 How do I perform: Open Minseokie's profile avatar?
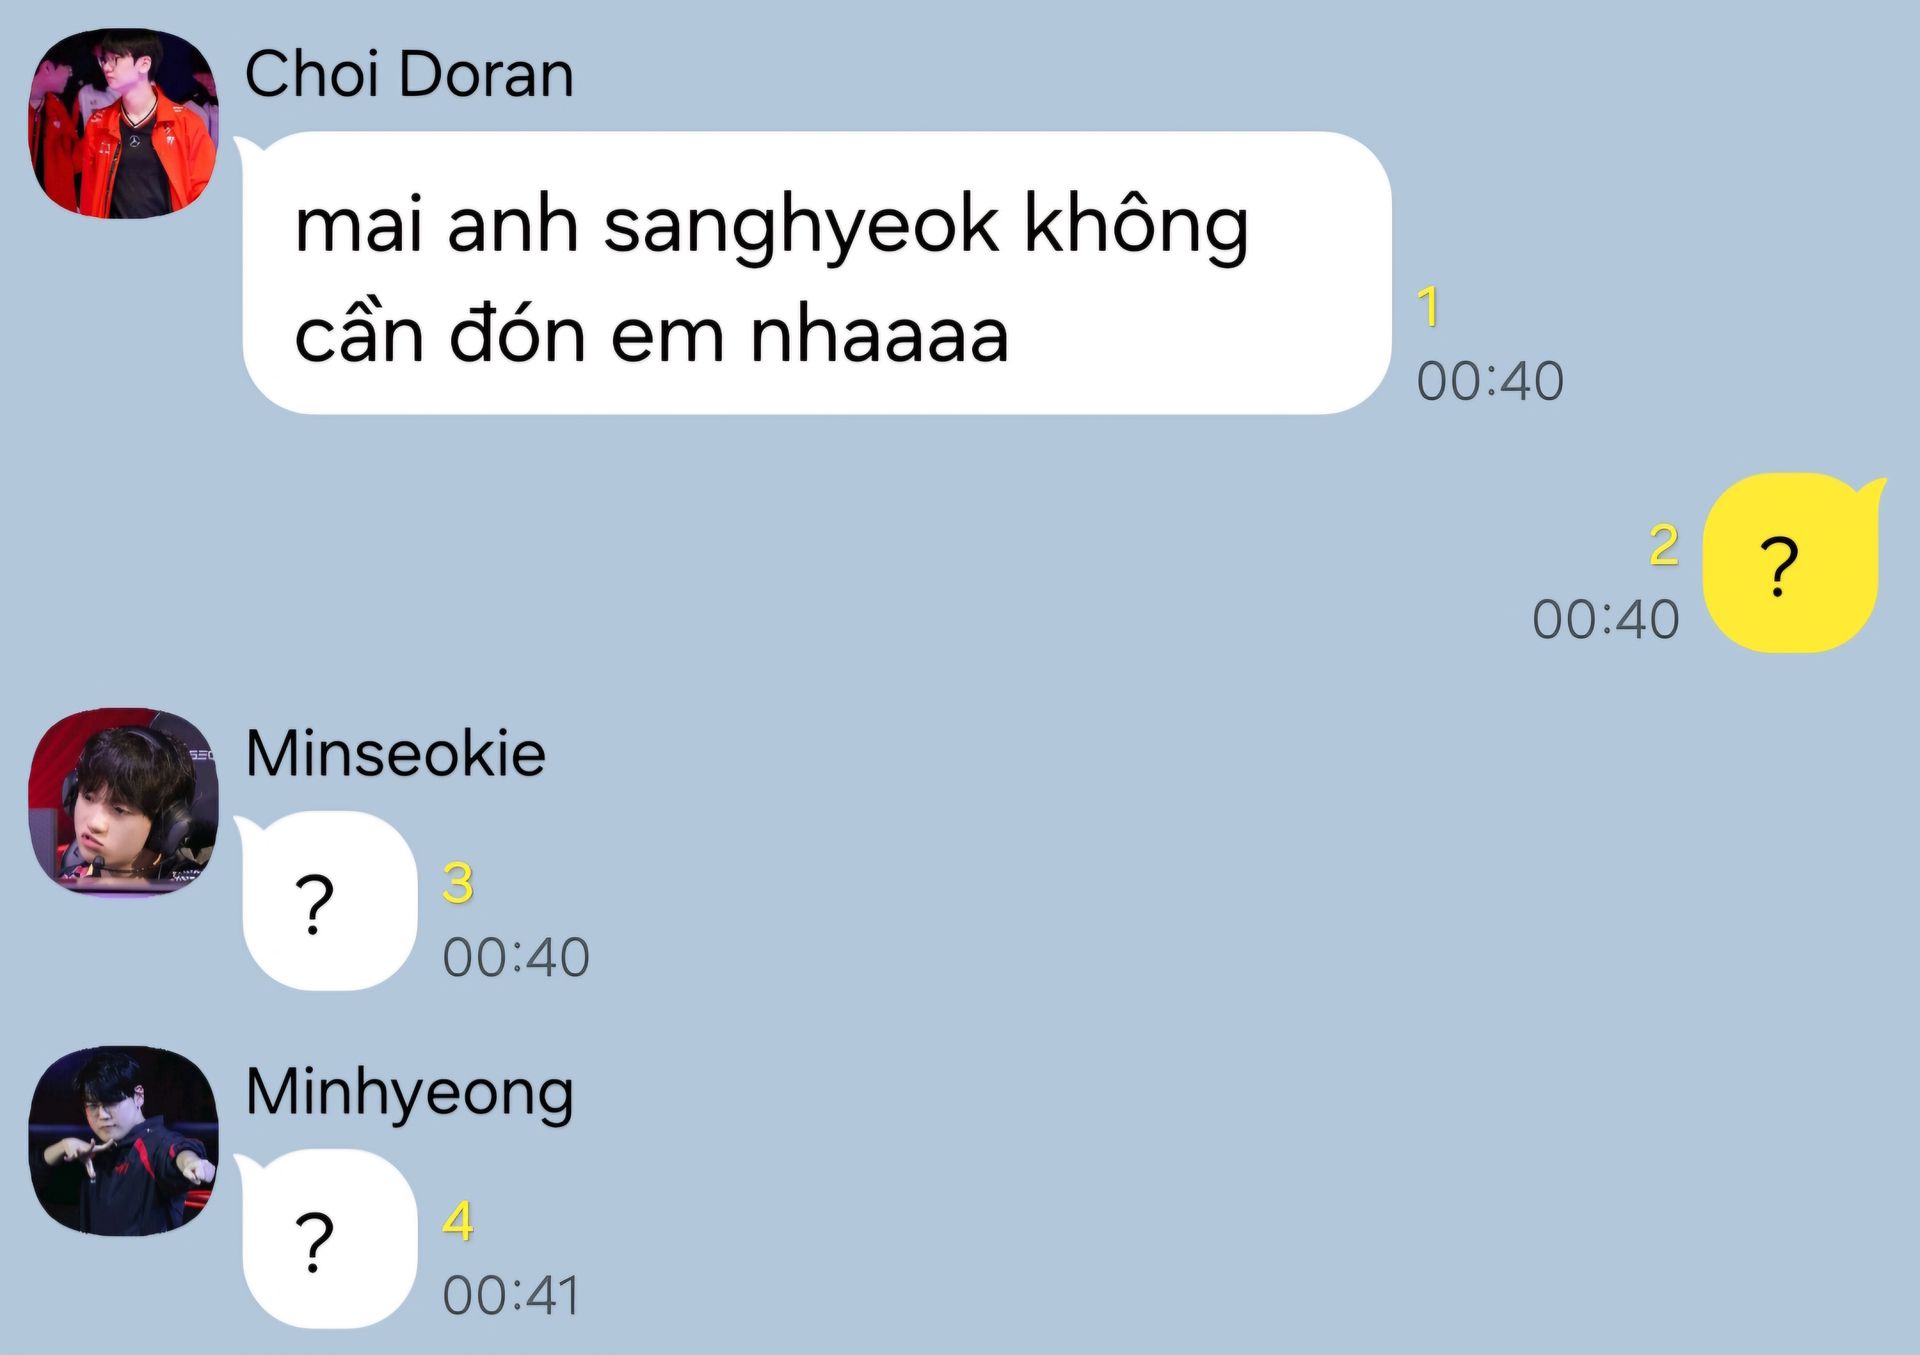123,802
